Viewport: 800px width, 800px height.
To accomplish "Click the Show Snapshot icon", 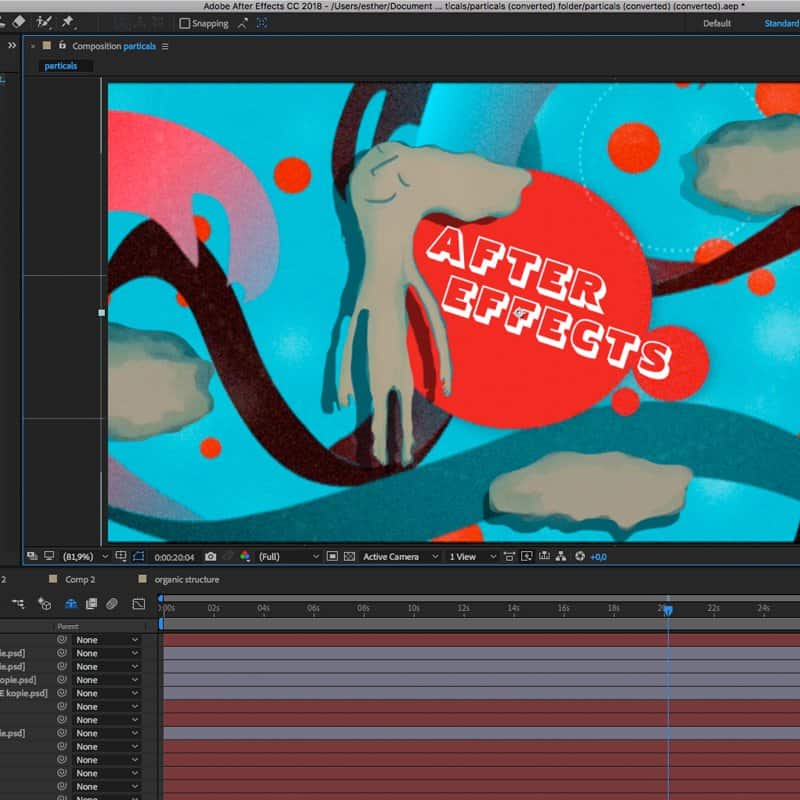I will point(229,557).
